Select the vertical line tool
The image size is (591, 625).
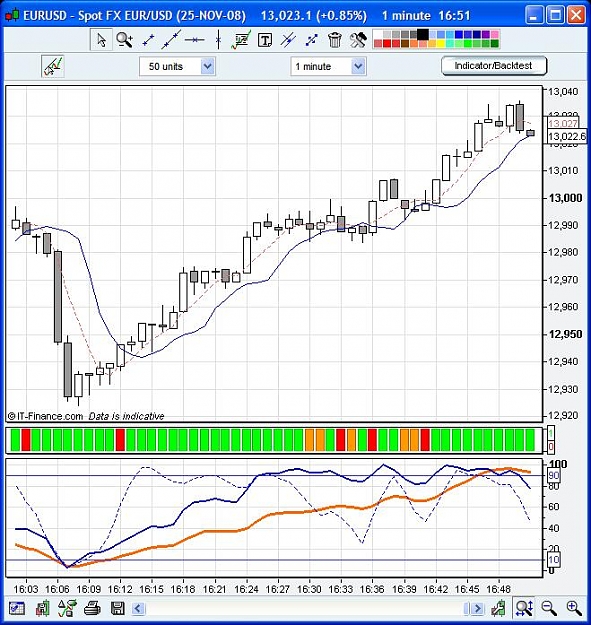coord(218,40)
